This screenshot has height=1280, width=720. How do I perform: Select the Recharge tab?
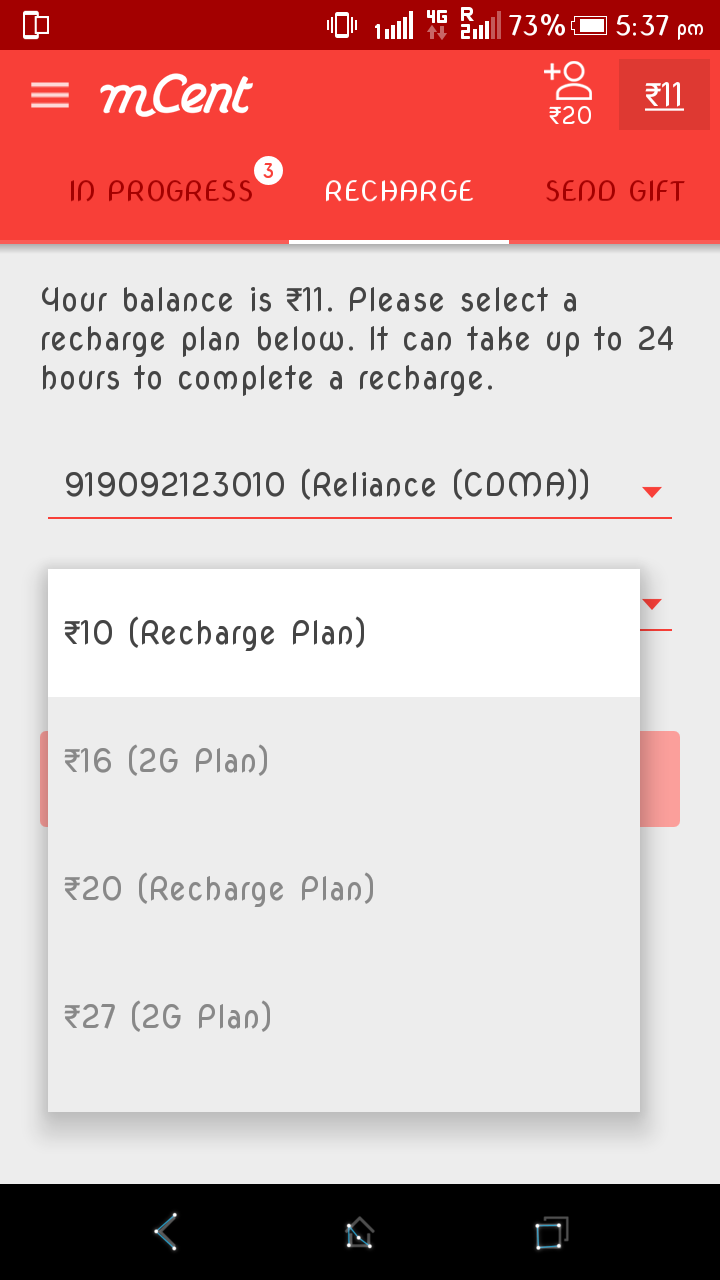point(399,191)
